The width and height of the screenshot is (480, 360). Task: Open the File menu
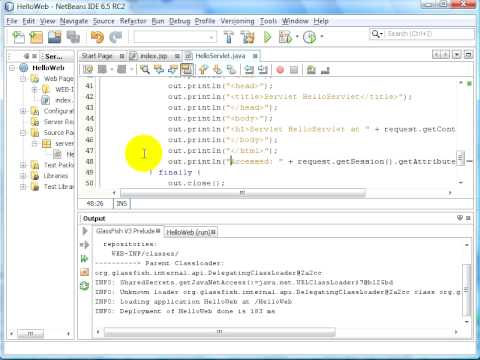click(x=12, y=21)
